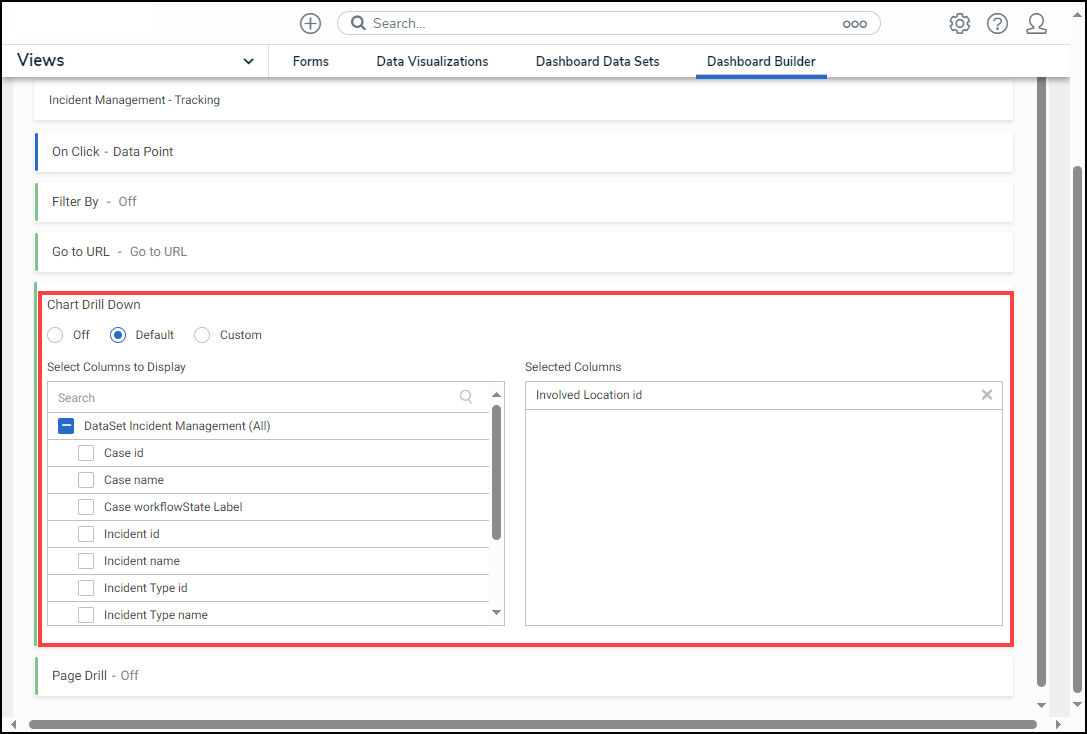1087x734 pixels.
Task: Click the plus create-new icon
Action: tap(310, 23)
